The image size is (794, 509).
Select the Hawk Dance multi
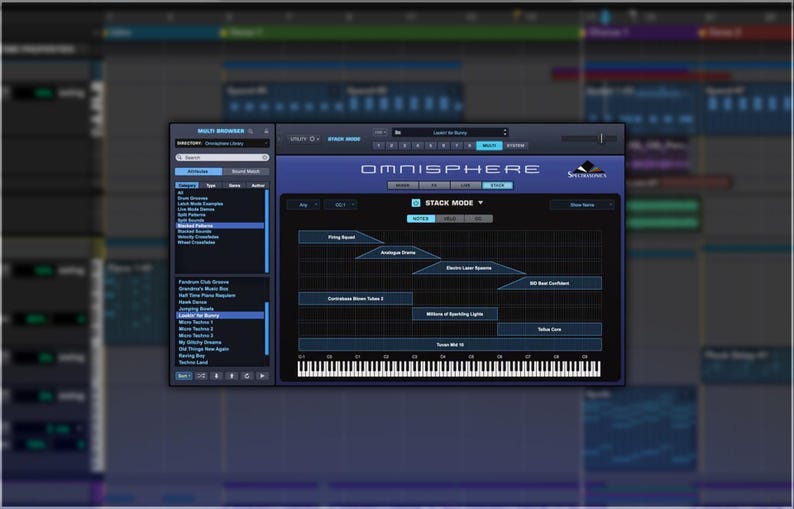coord(220,302)
